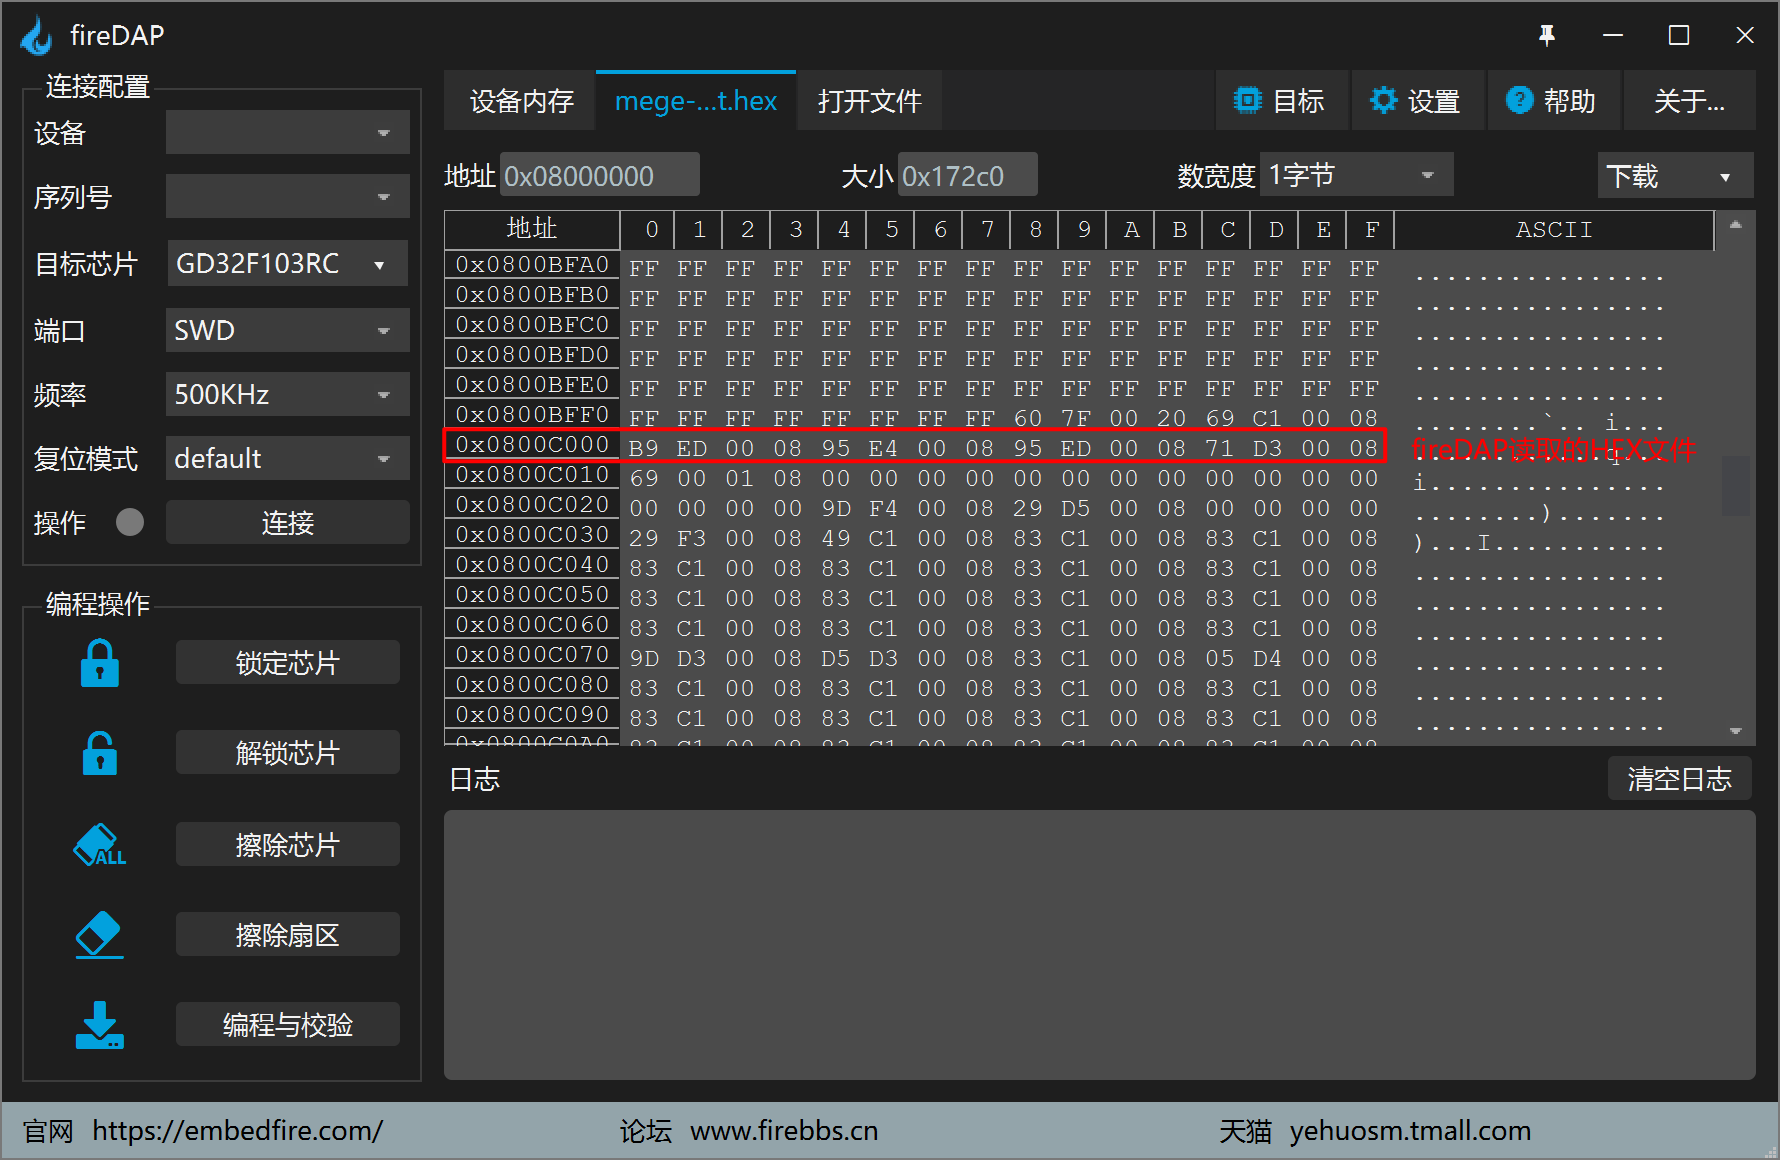Click the address field 0x08000000

coord(599,176)
